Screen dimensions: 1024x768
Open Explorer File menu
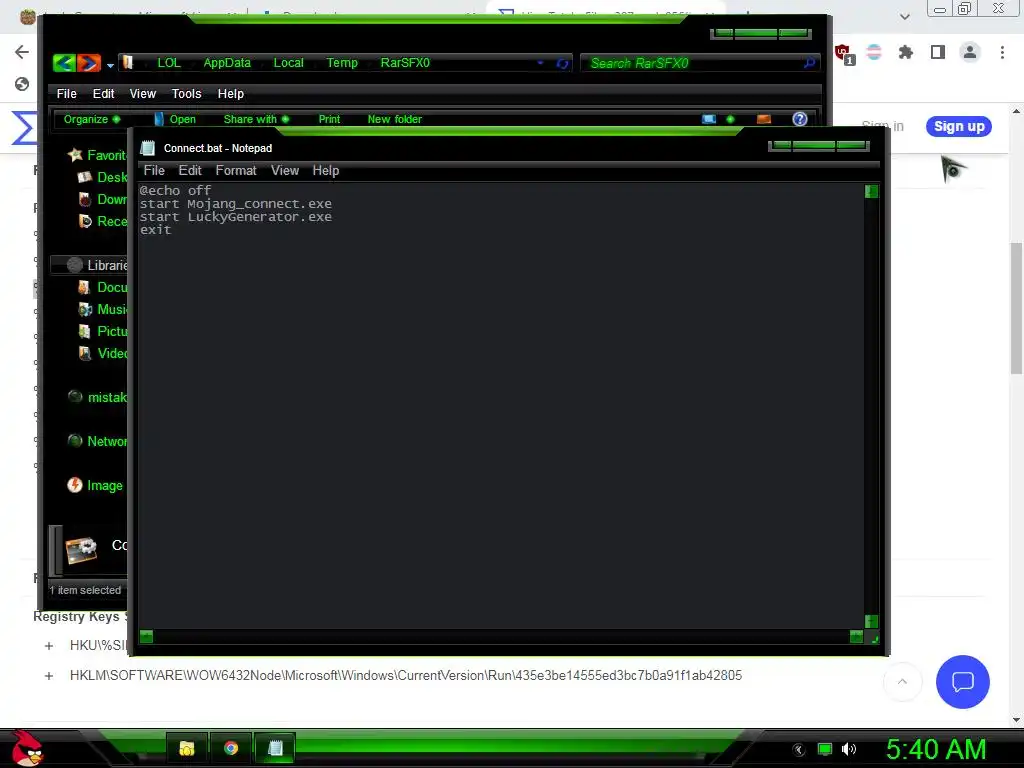tap(67, 93)
